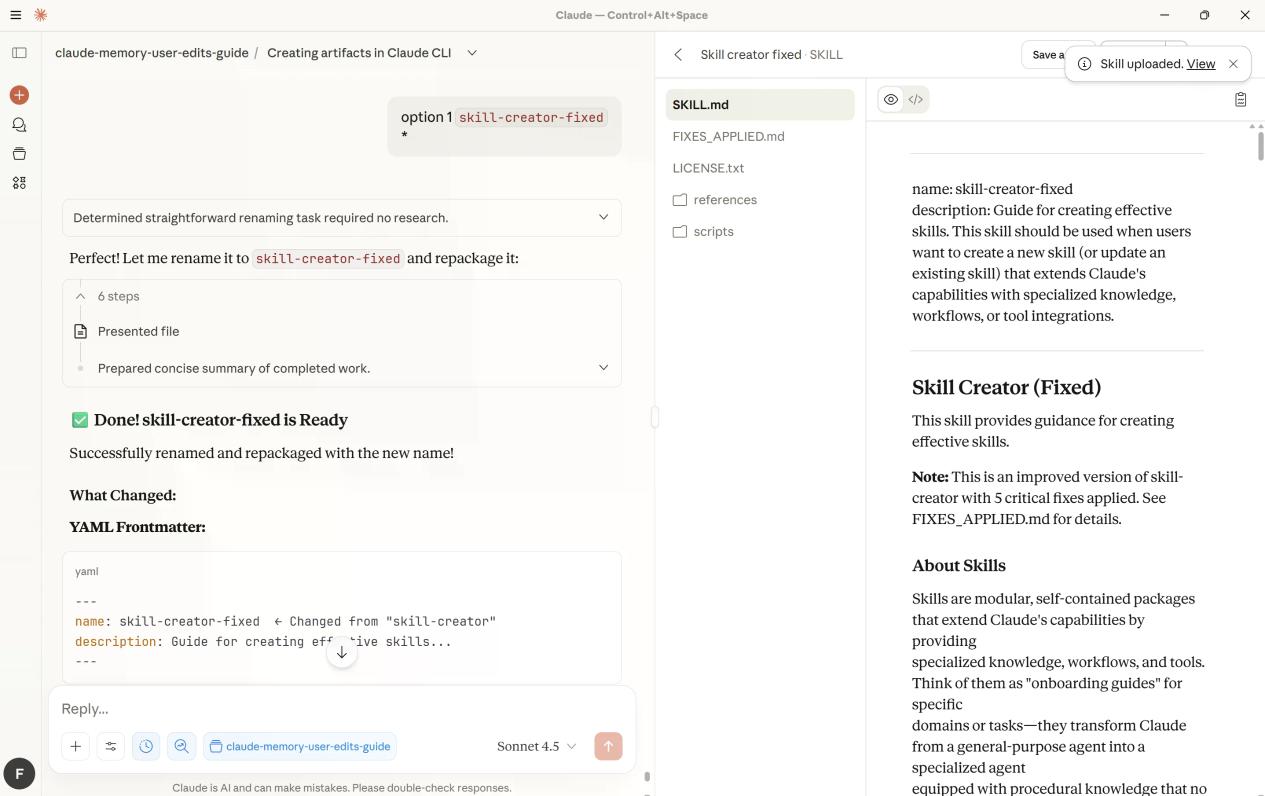Toggle extended thinking clock icon
The height and width of the screenshot is (796, 1265).
146,746
